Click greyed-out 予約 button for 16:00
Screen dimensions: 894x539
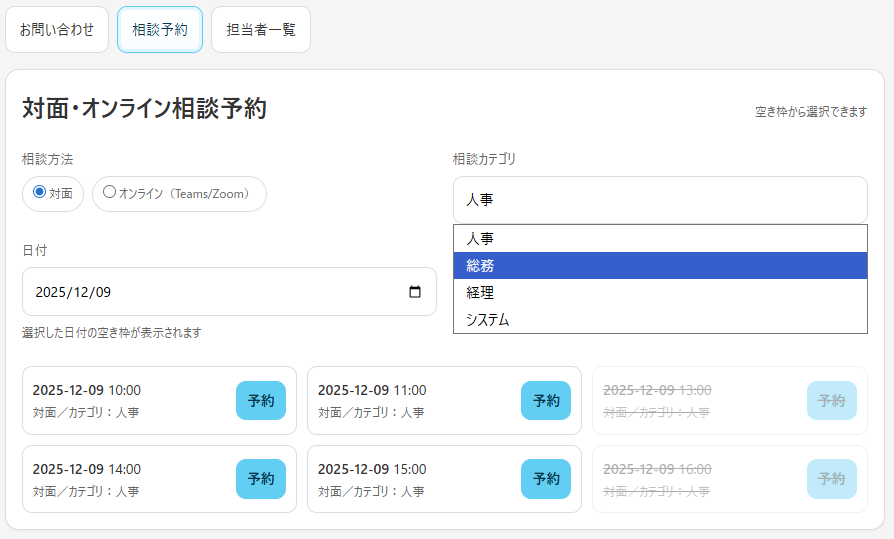831,479
